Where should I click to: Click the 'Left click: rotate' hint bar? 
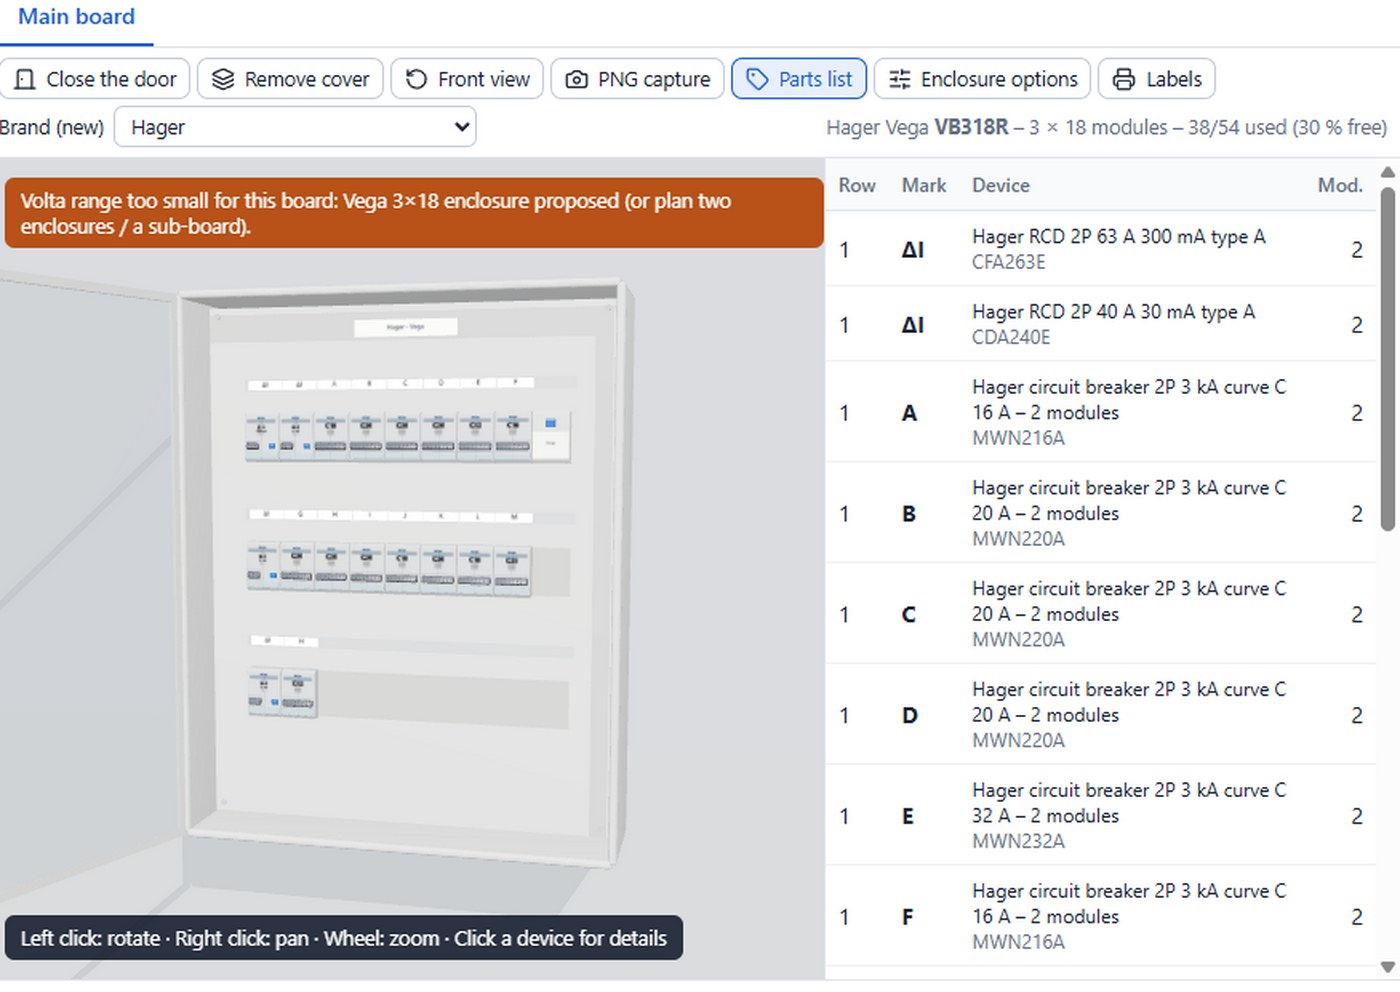(343, 938)
